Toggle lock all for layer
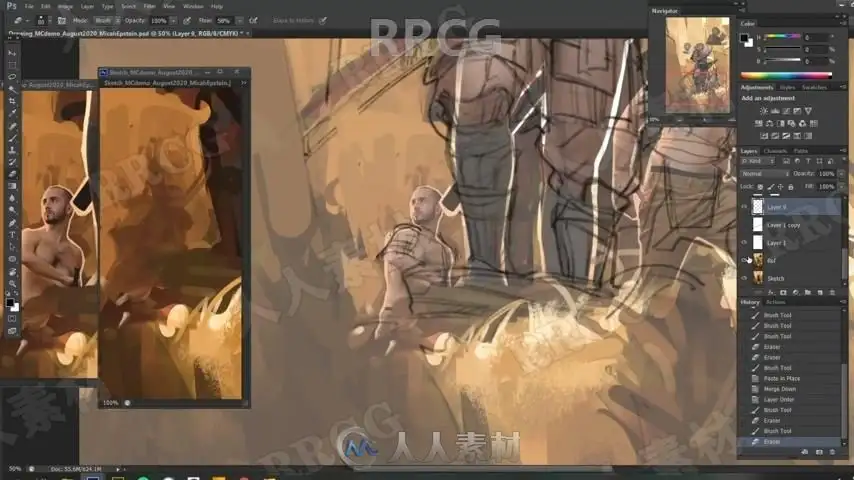The image size is (854, 480). (791, 187)
